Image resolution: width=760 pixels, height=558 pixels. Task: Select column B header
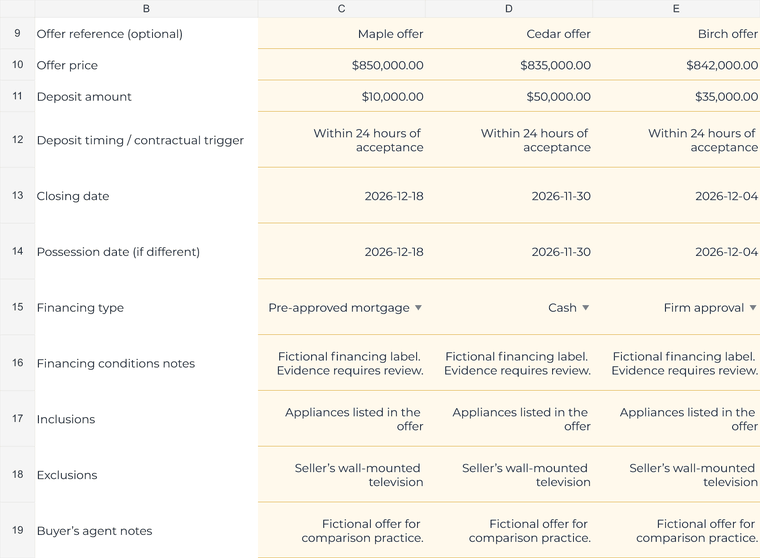[146, 9]
